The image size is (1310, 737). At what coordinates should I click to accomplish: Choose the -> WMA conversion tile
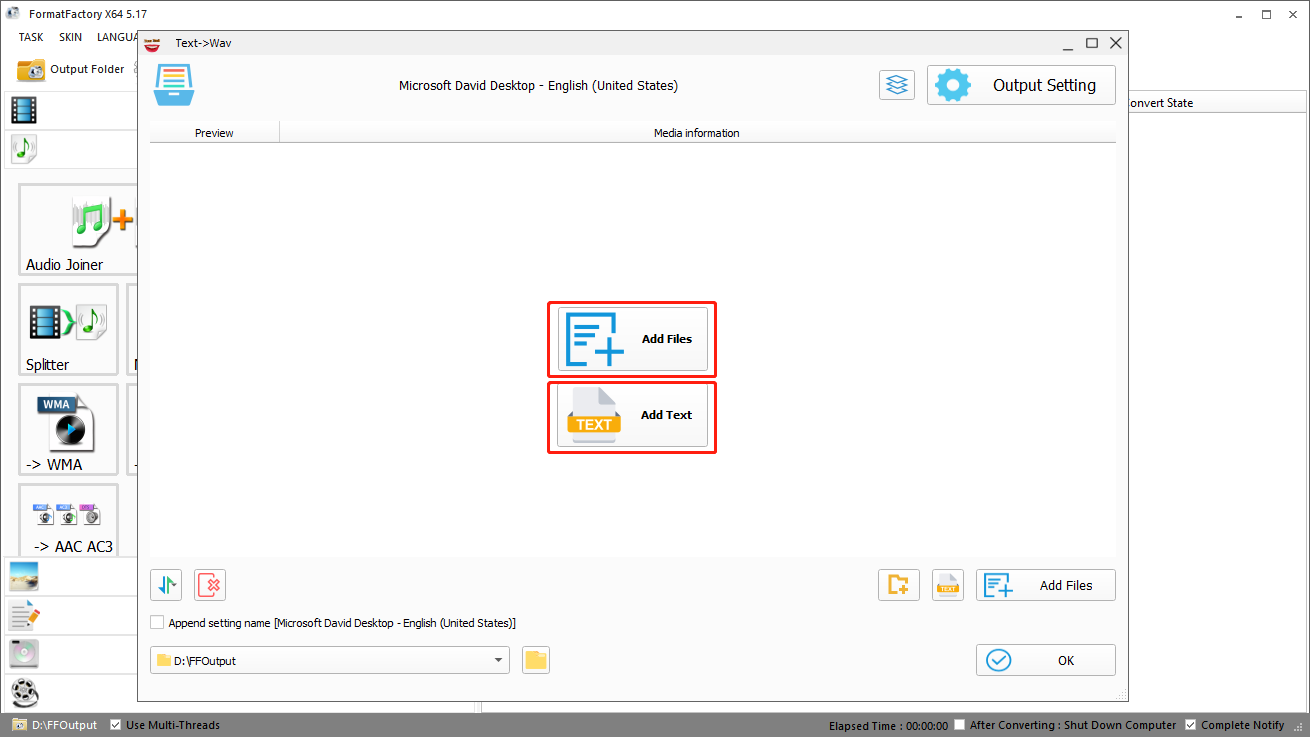point(68,430)
